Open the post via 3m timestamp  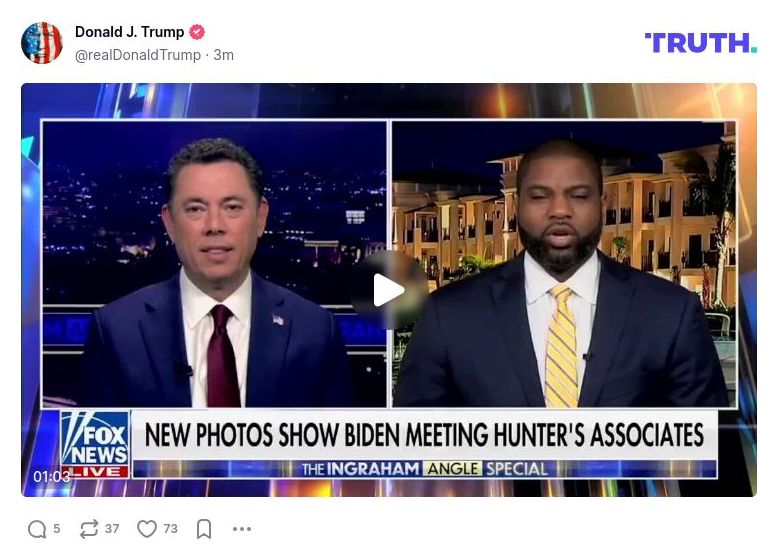click(224, 55)
